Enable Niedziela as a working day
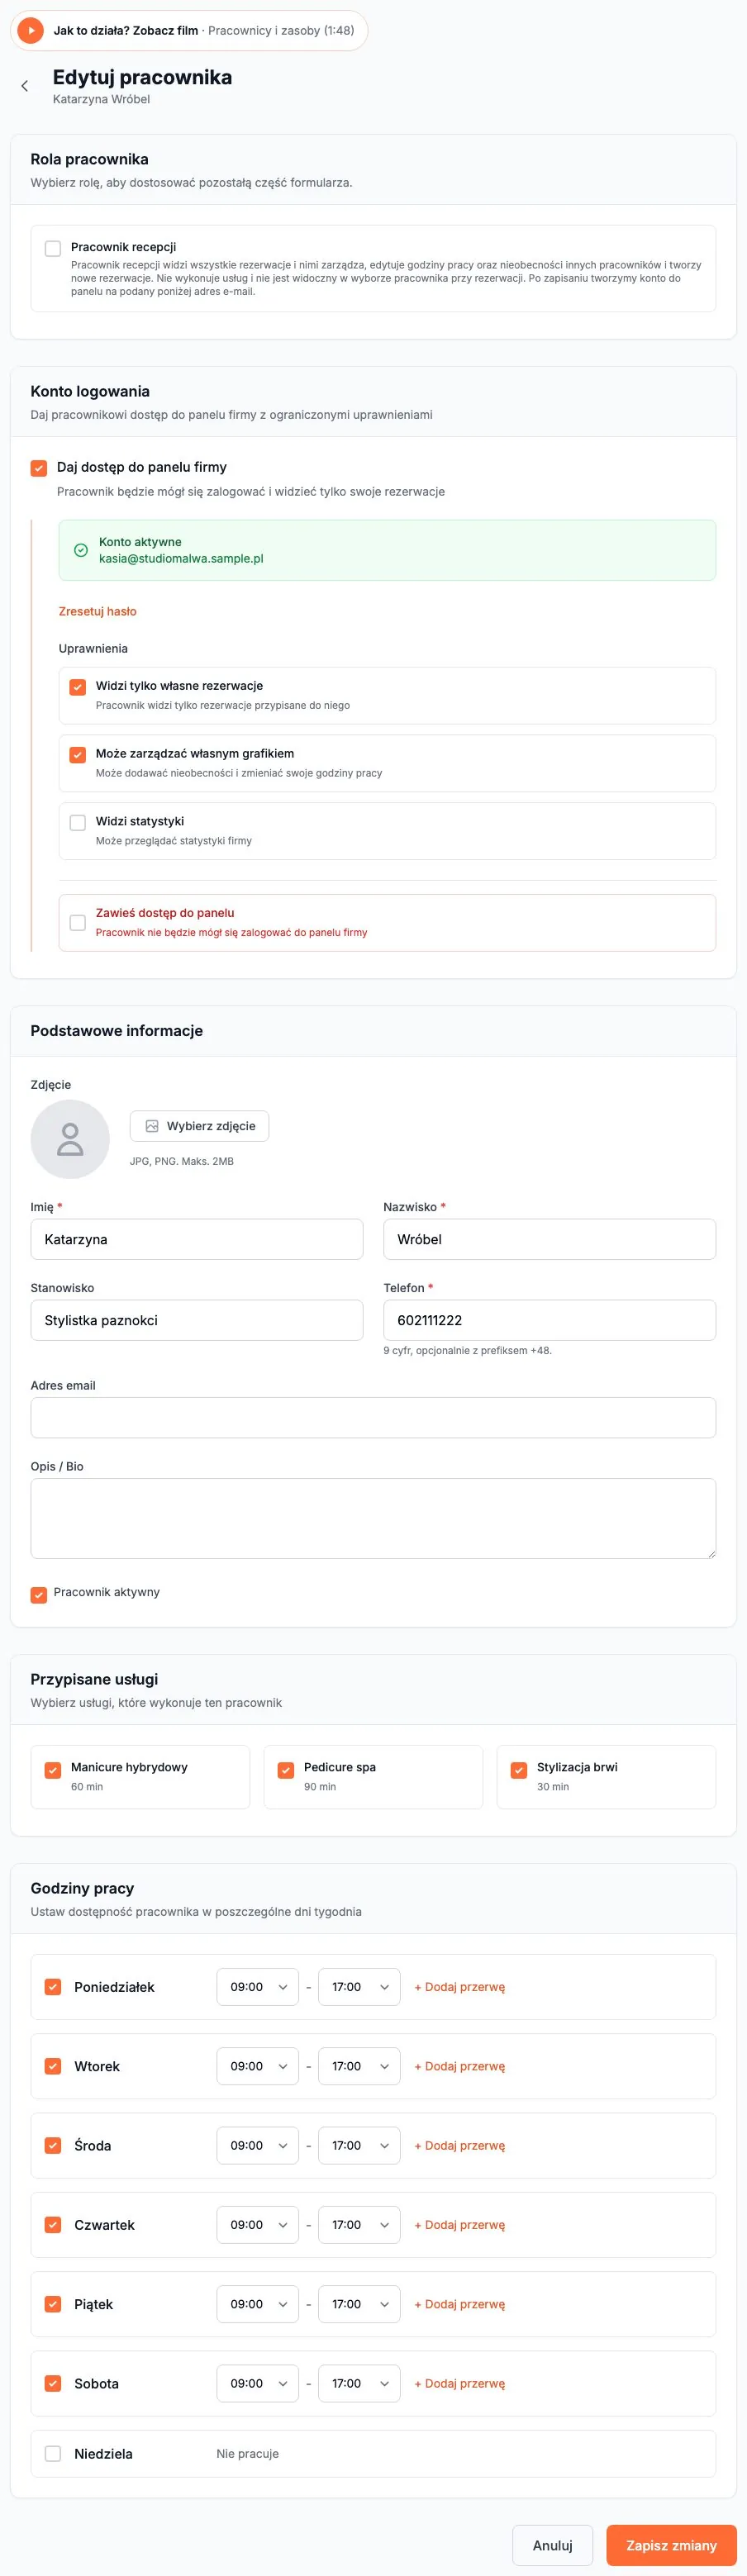 coord(53,2453)
